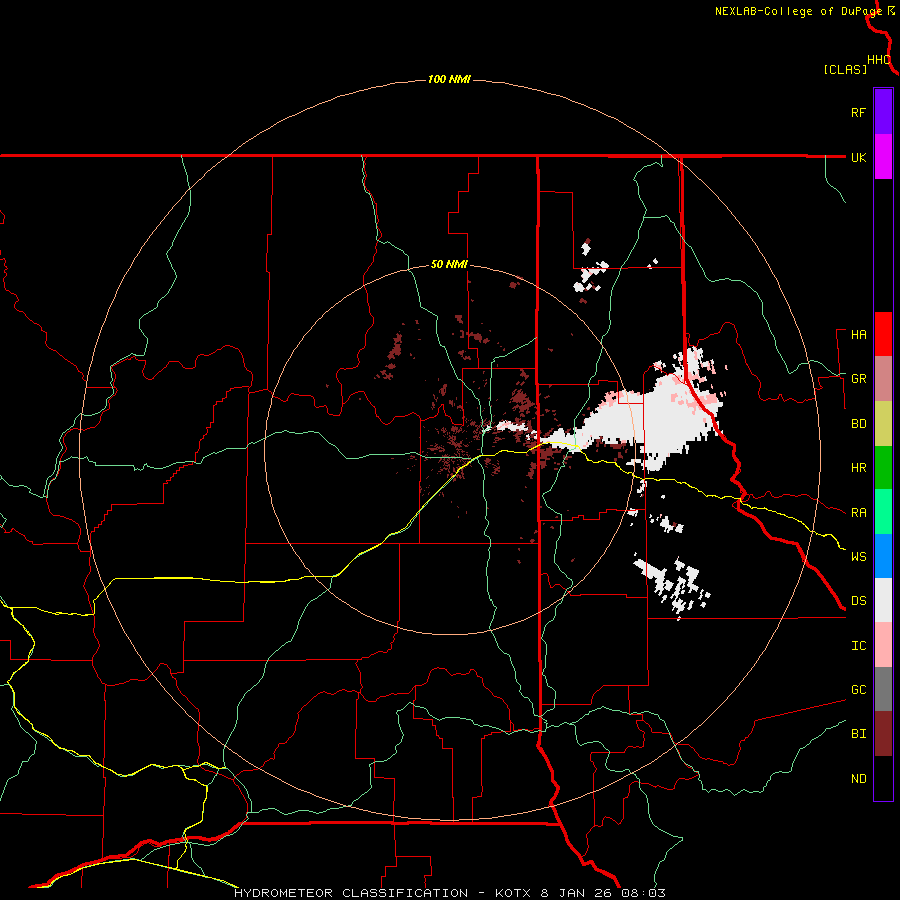Click the 50 NMI range ring label
This screenshot has height=900, width=900.
pyautogui.click(x=449, y=264)
